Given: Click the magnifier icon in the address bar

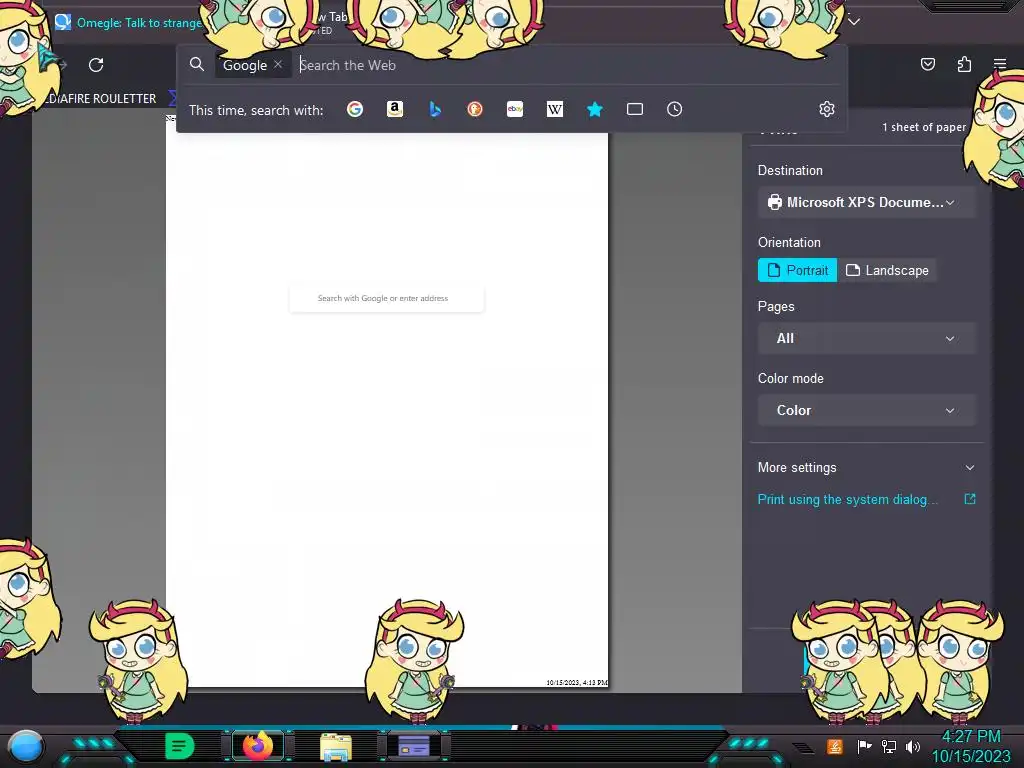Looking at the screenshot, I should tap(197, 64).
